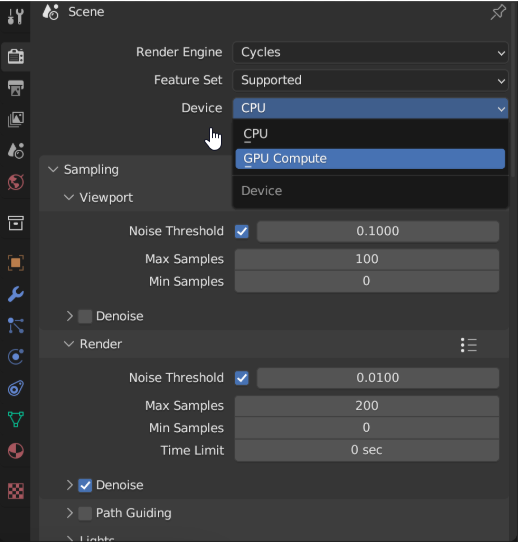The image size is (518, 542).
Task: Click the Time Limit 0 sec field
Action: 367,450
